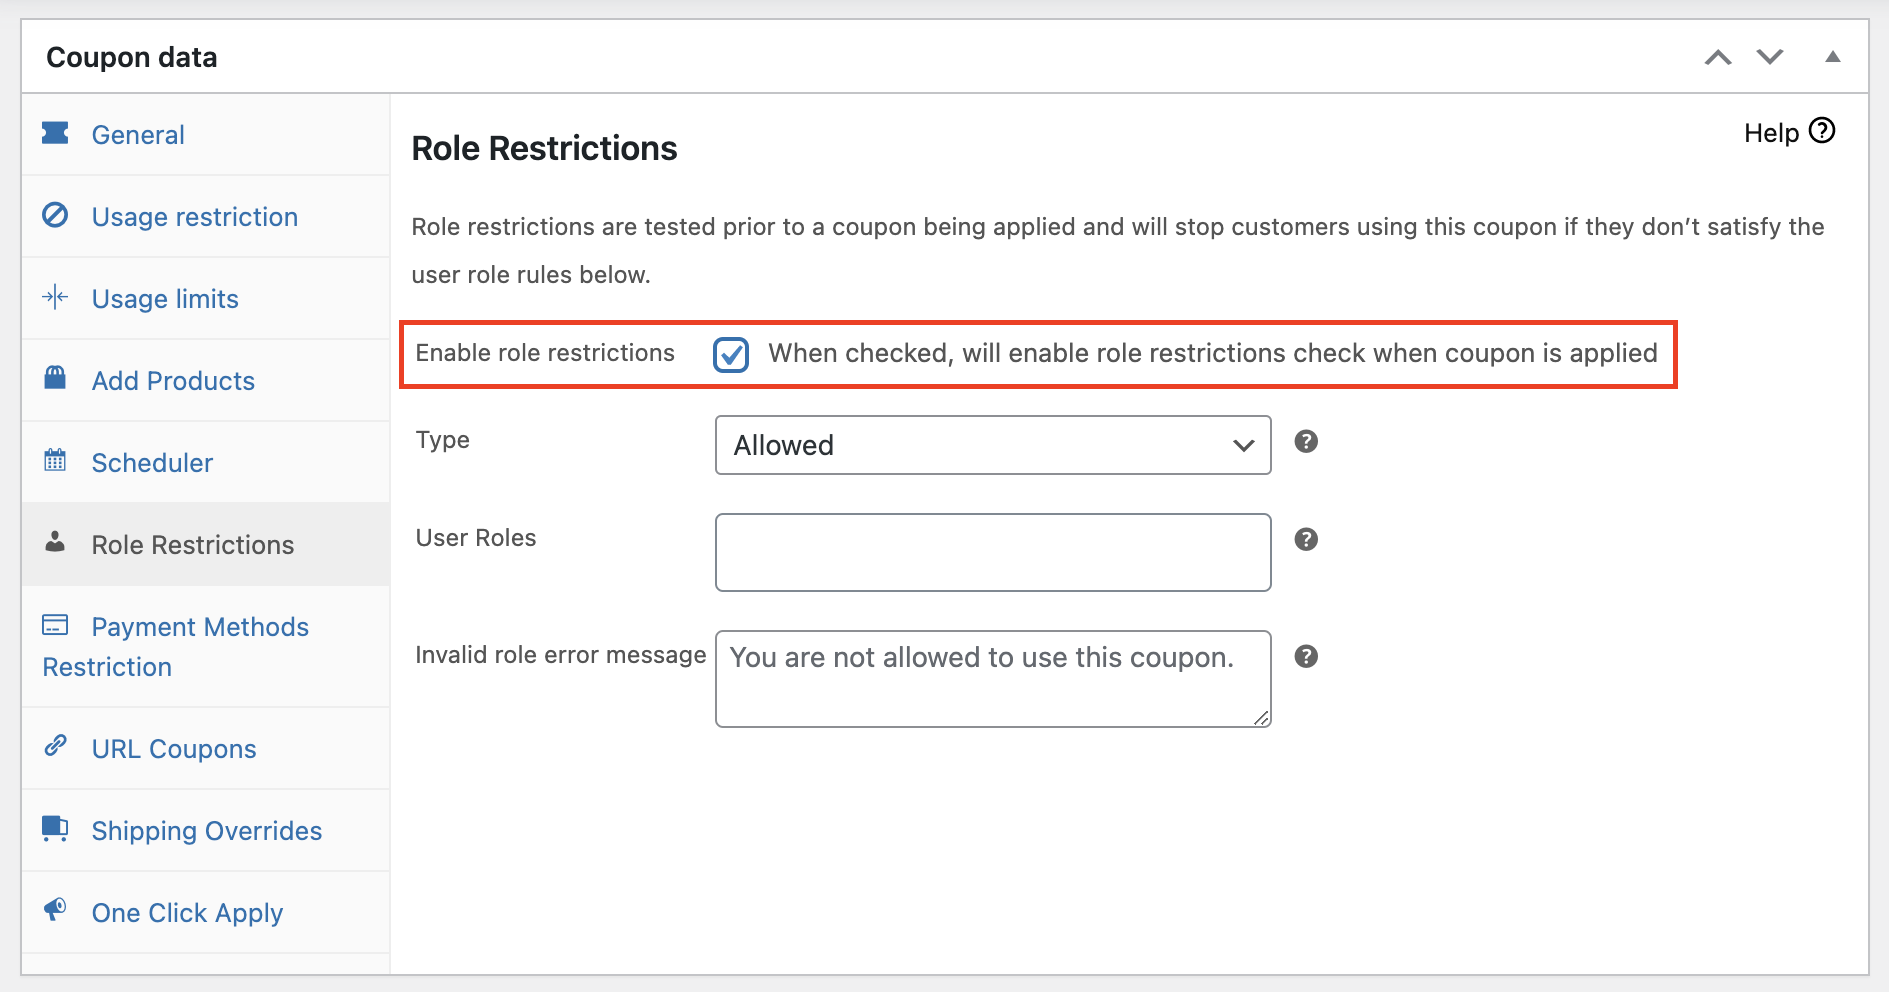The image size is (1889, 992).
Task: Click the Invalid role error message textarea
Action: point(993,678)
